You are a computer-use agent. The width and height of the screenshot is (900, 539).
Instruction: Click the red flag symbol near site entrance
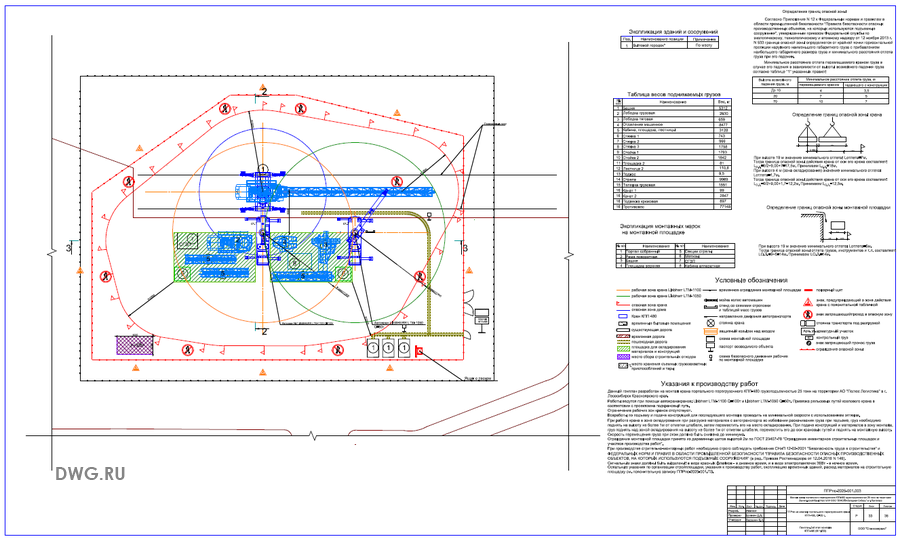point(420,350)
